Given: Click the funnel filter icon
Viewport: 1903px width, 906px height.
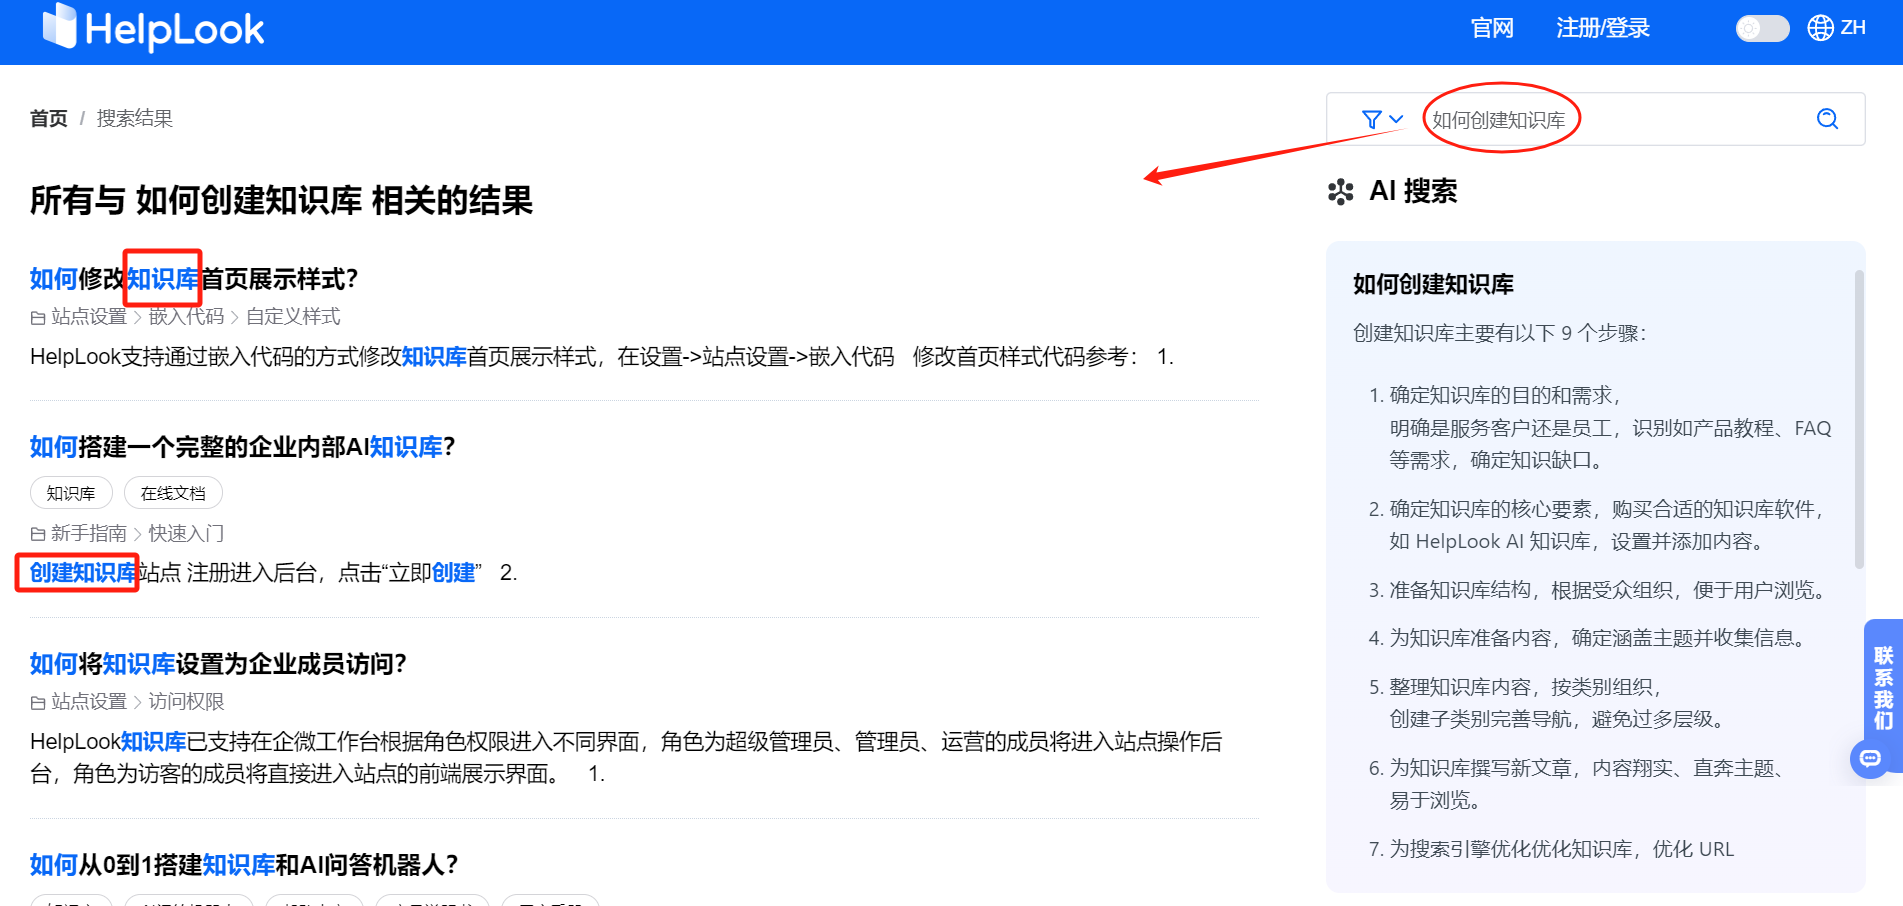Looking at the screenshot, I should [1372, 120].
